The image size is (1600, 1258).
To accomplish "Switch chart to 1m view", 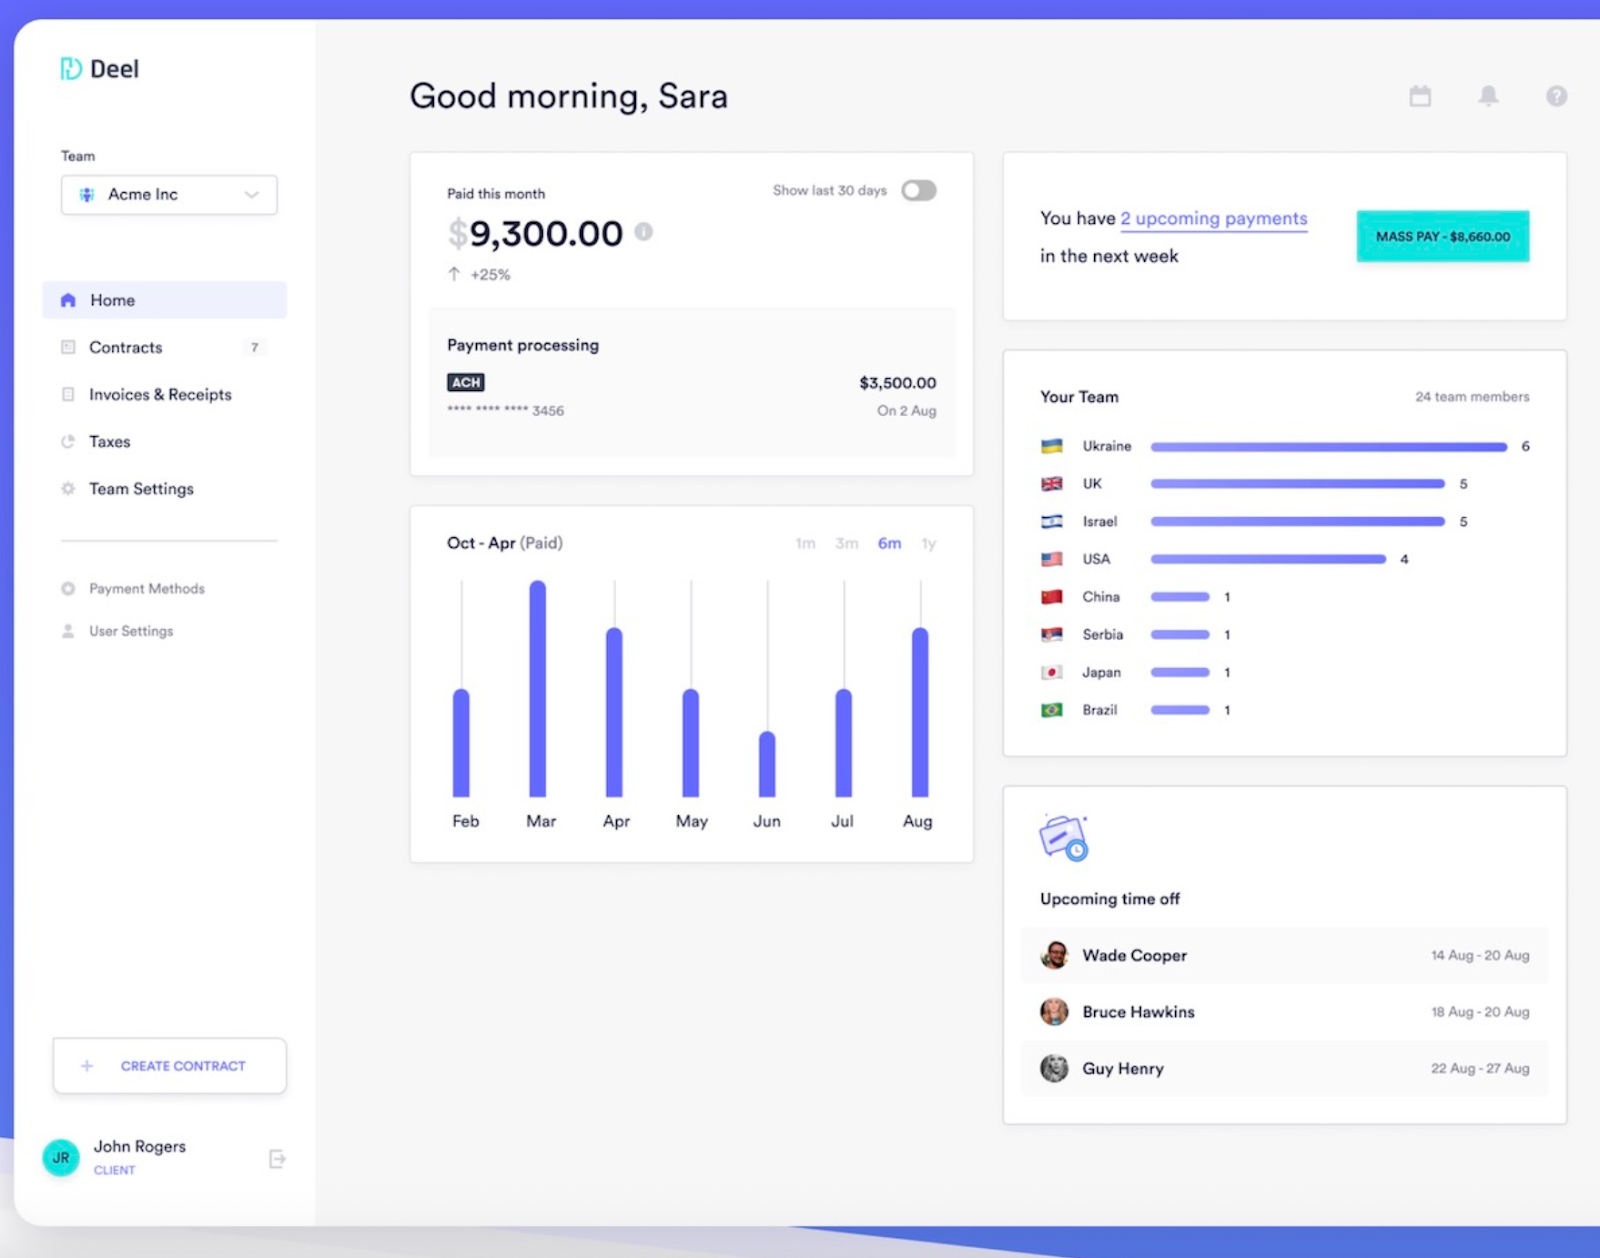I will tap(806, 543).
